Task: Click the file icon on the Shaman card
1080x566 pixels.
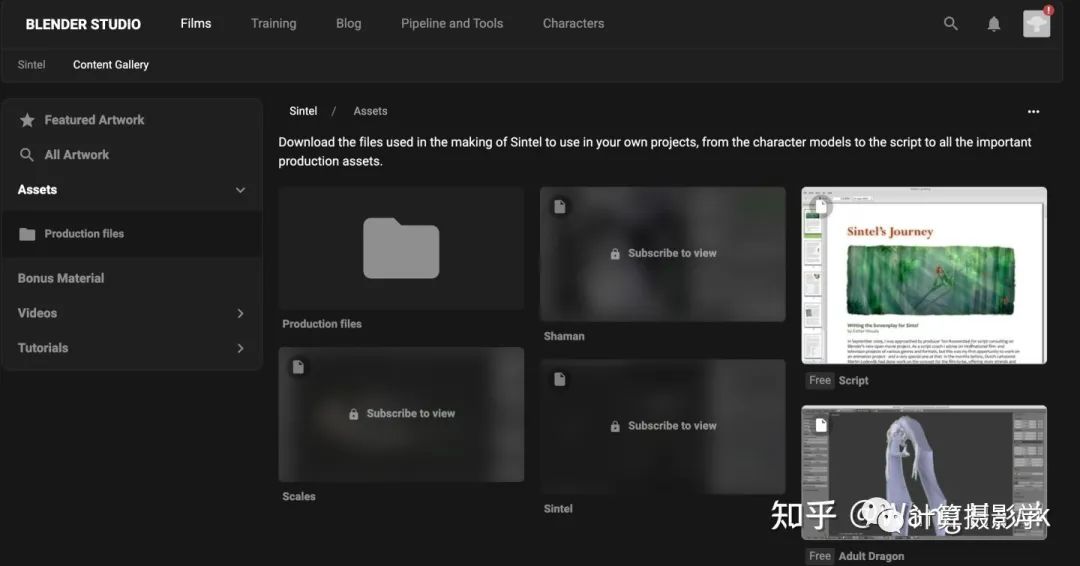Action: coord(559,207)
